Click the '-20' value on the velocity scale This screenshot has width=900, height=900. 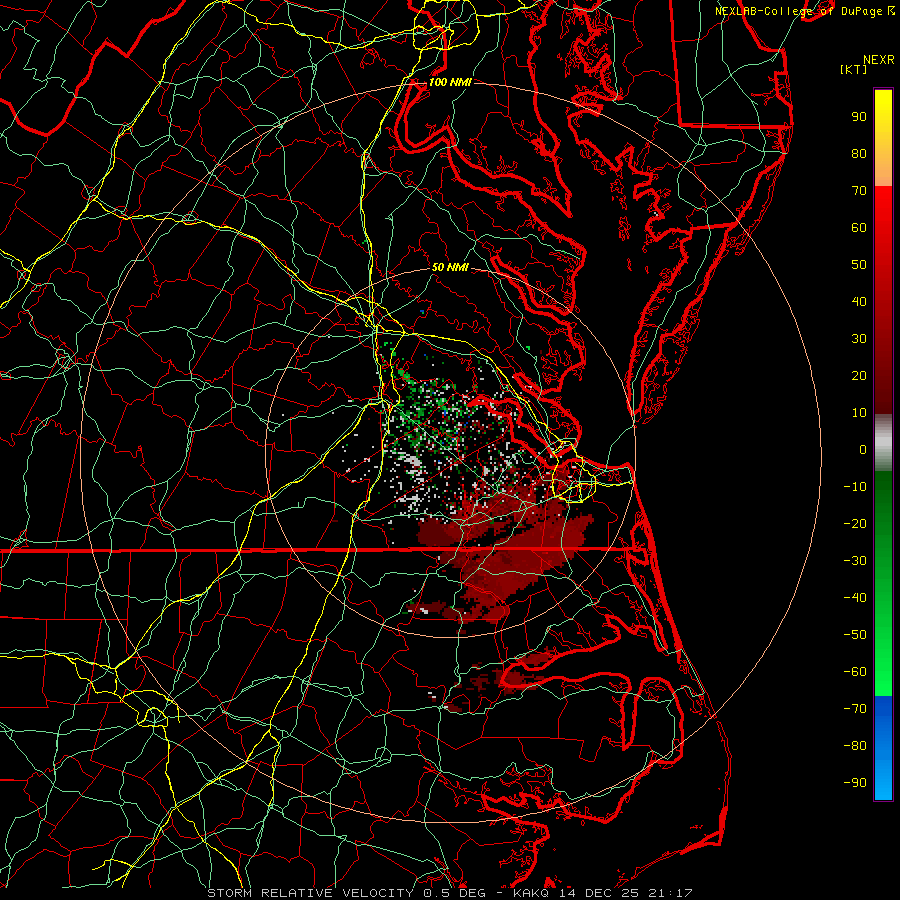point(855,523)
